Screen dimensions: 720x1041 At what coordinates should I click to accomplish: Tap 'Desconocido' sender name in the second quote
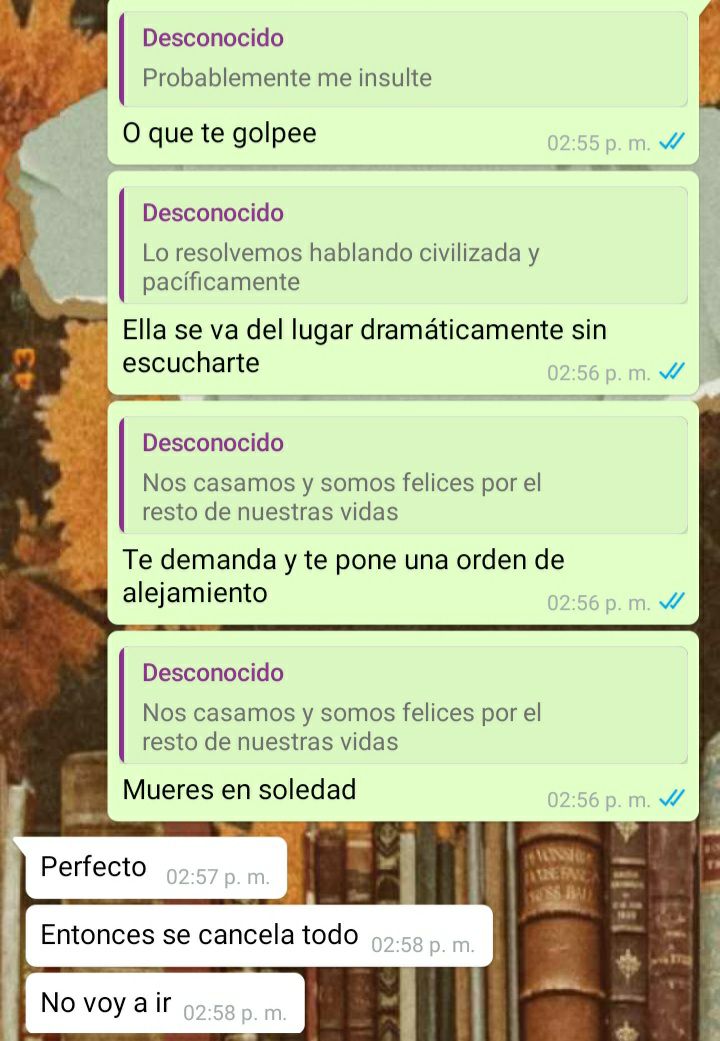(213, 212)
